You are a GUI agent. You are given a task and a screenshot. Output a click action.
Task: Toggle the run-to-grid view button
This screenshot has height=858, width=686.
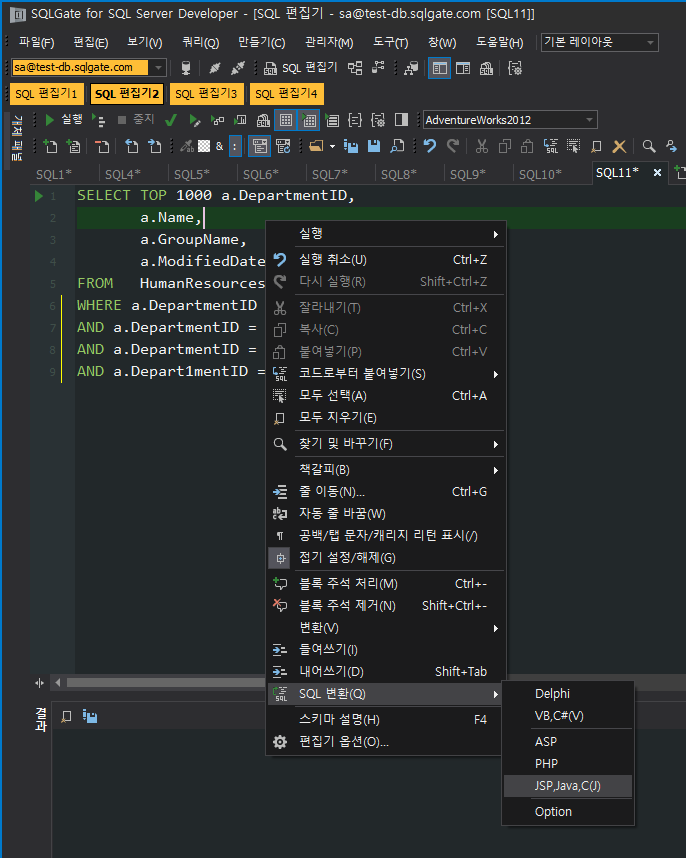point(309,120)
